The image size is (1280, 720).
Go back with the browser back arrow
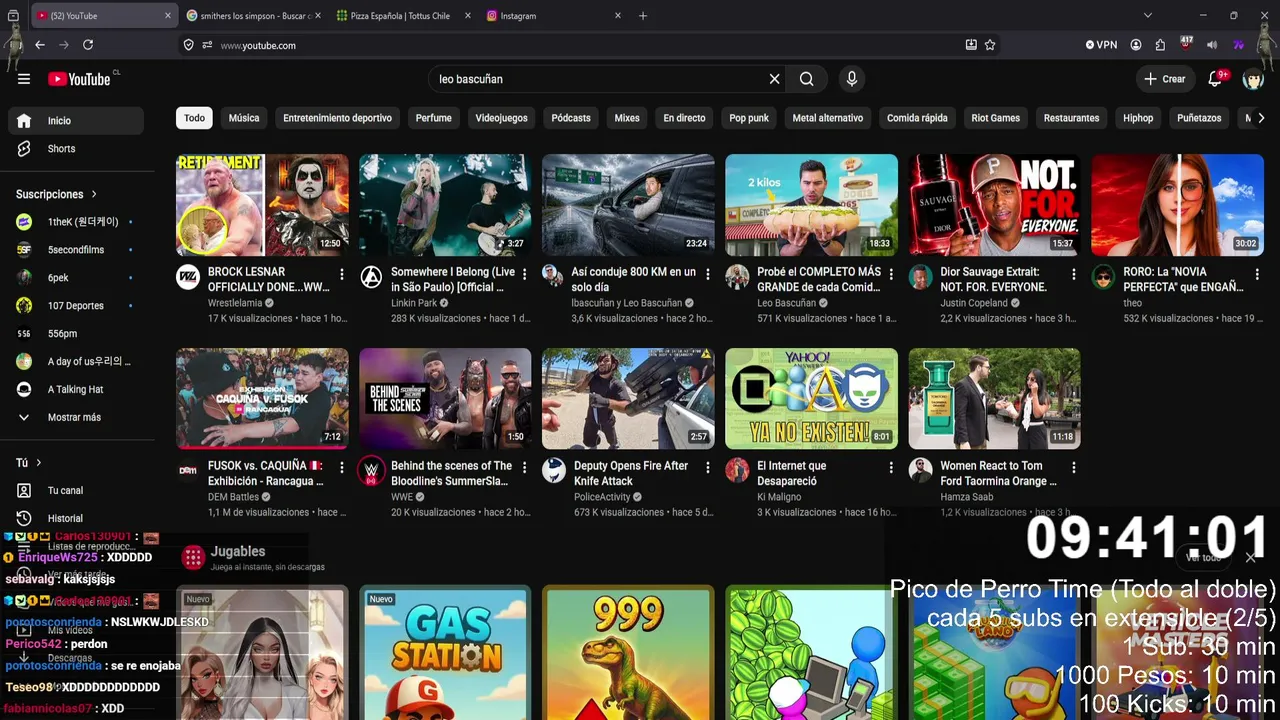[x=40, y=45]
